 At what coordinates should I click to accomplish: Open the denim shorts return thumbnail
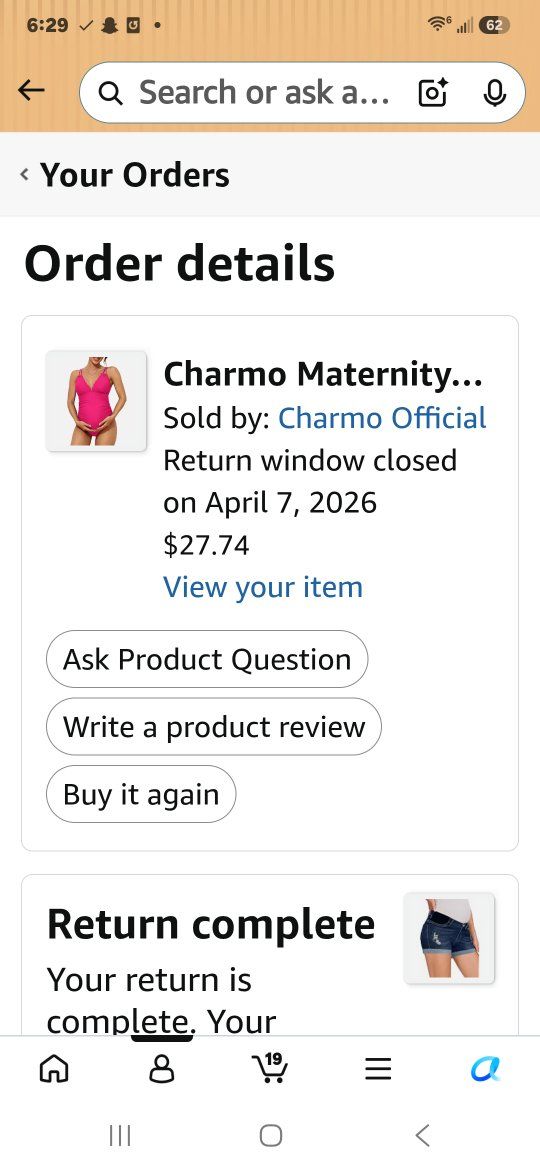pyautogui.click(x=449, y=938)
